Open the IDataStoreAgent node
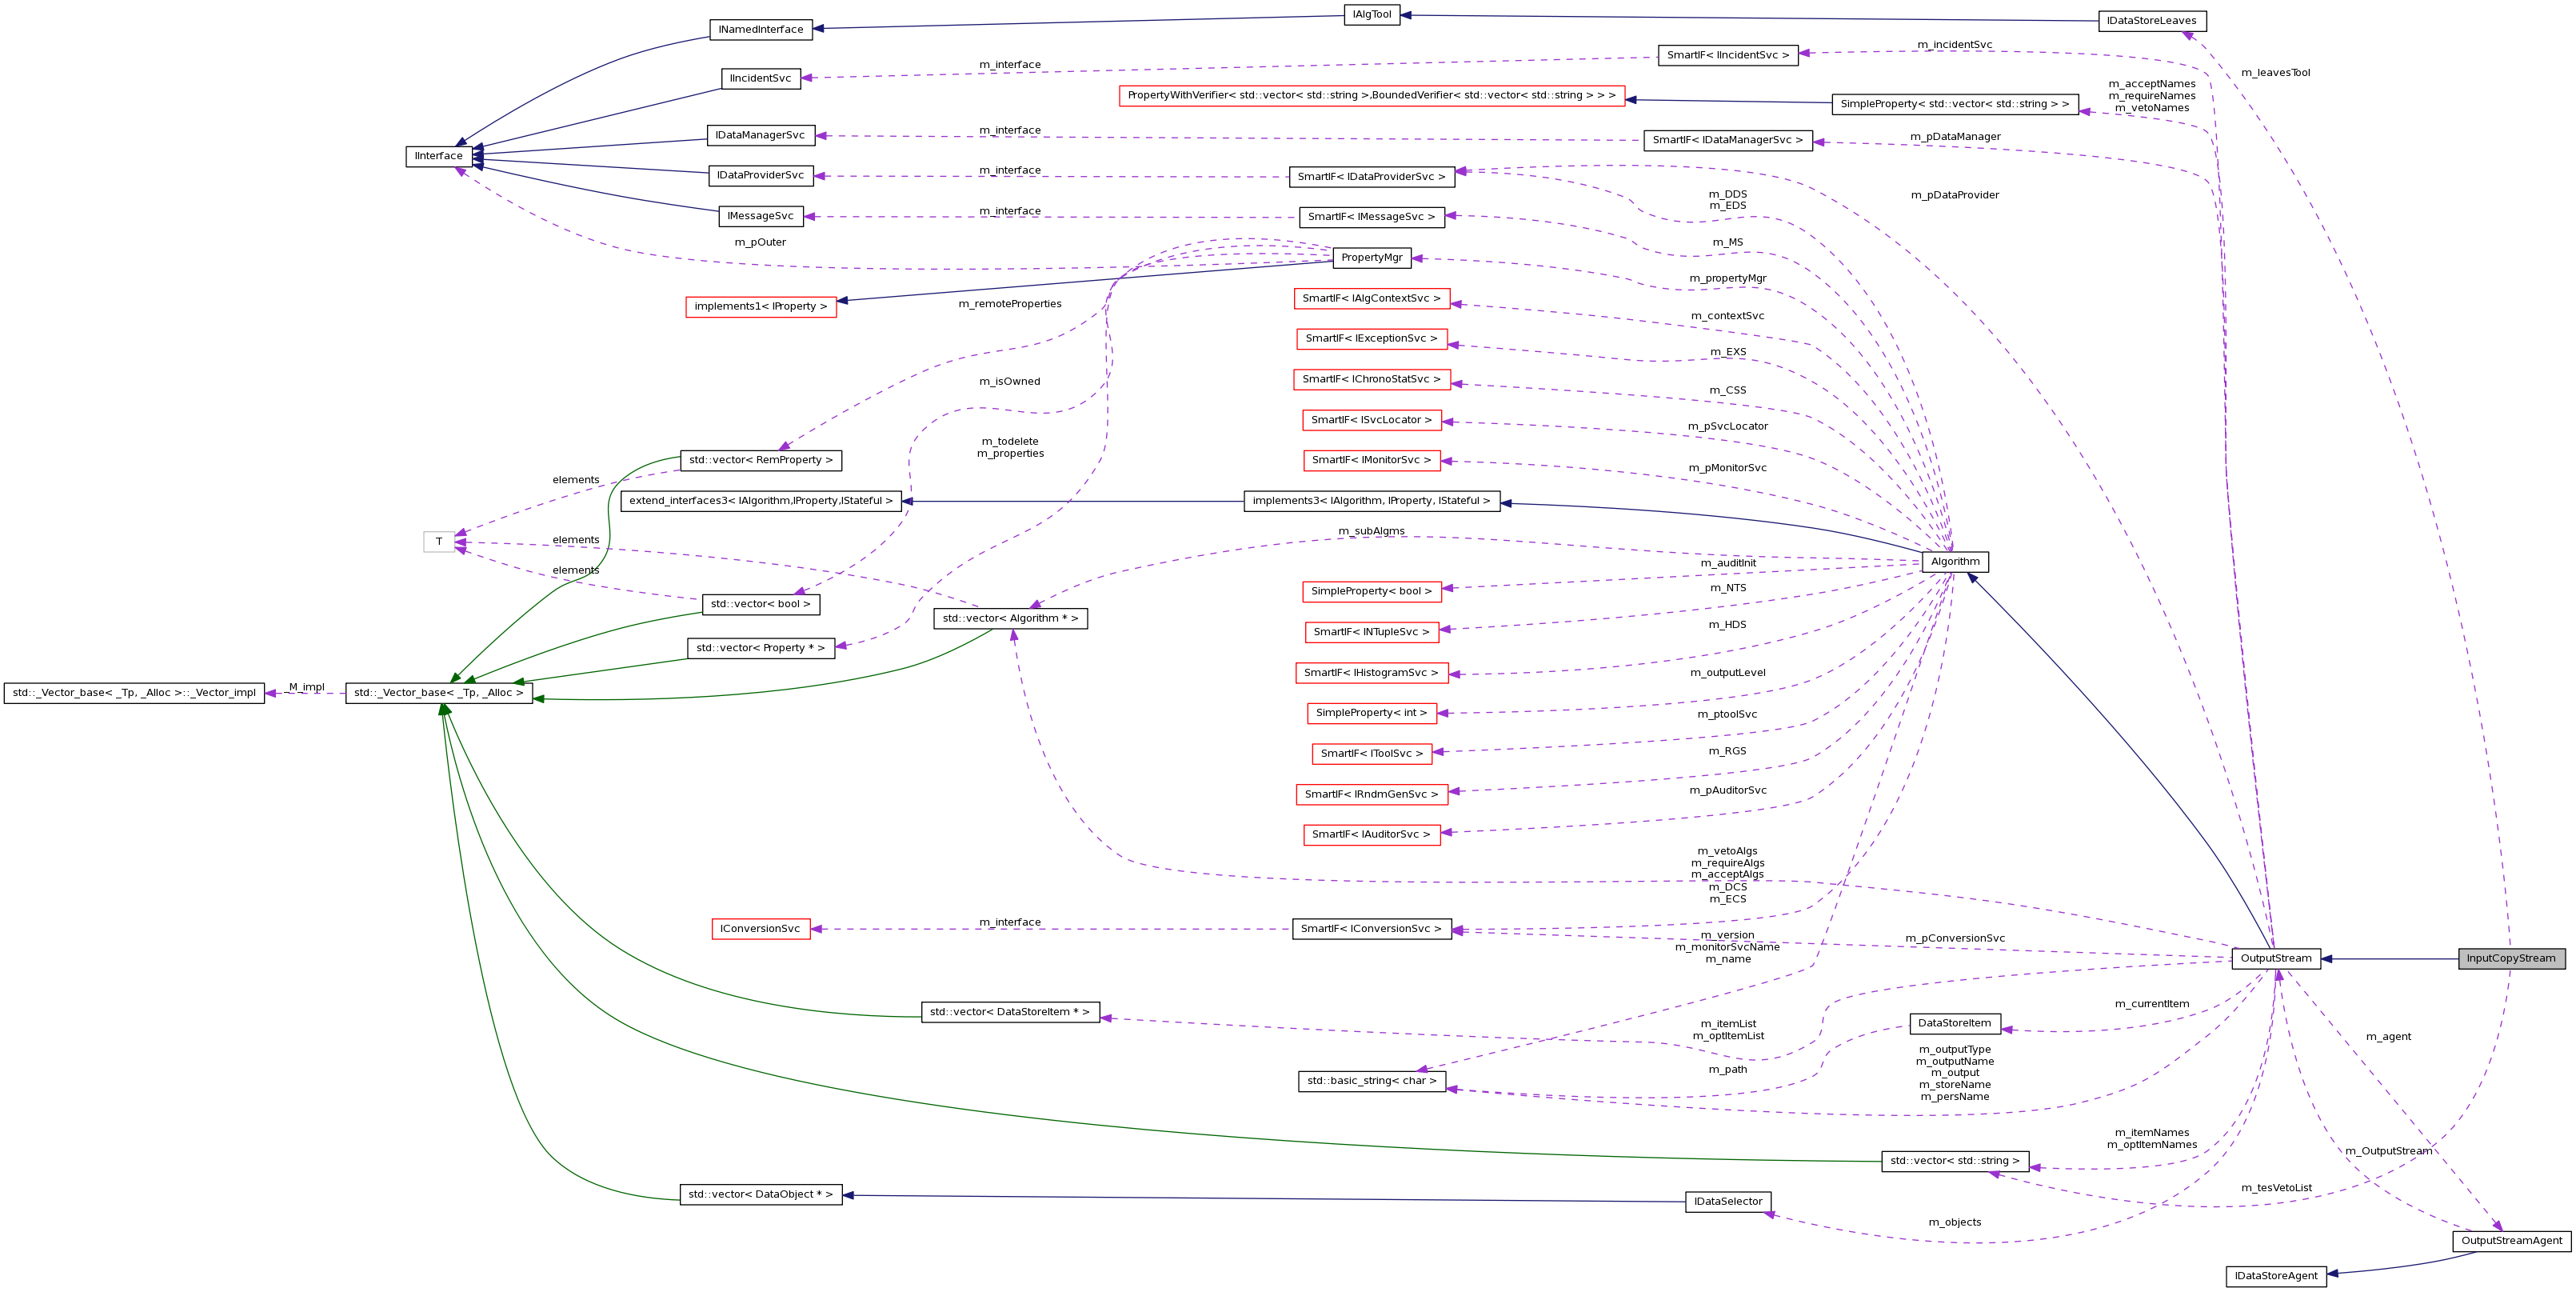Image resolution: width=2576 pixels, height=1292 pixels. coord(2277,1275)
